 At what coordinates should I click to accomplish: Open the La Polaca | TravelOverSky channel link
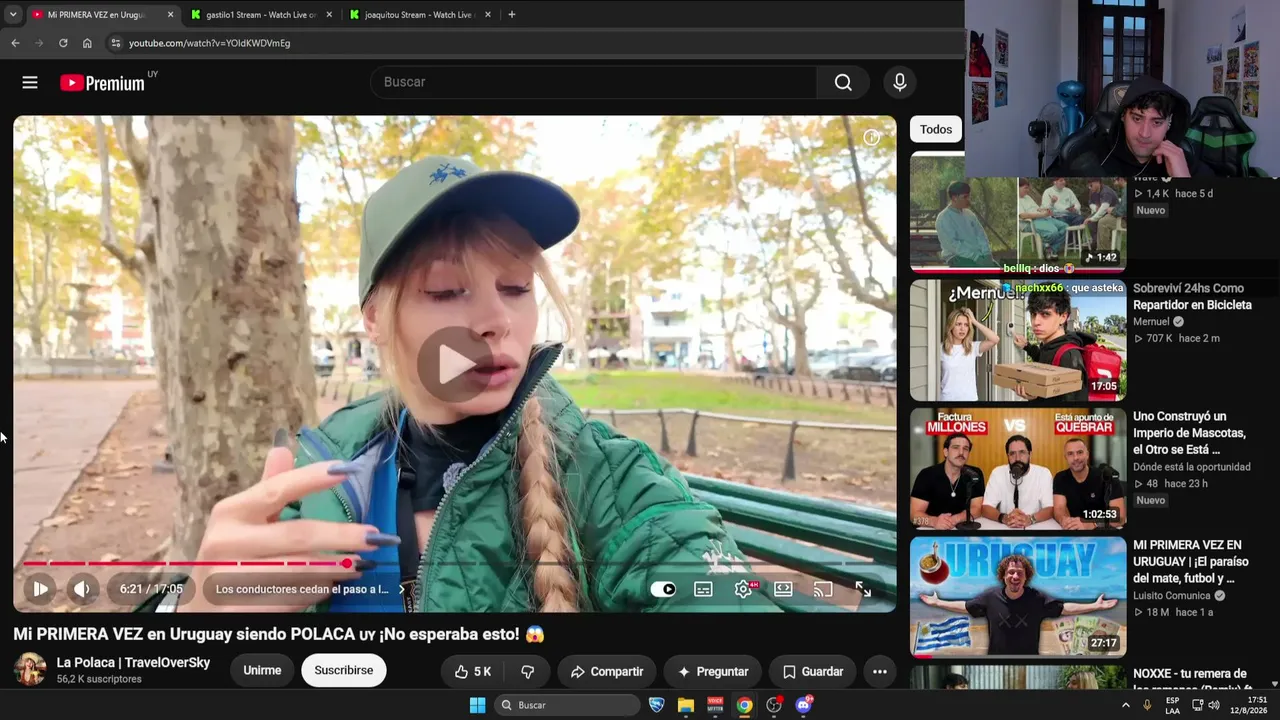point(133,662)
